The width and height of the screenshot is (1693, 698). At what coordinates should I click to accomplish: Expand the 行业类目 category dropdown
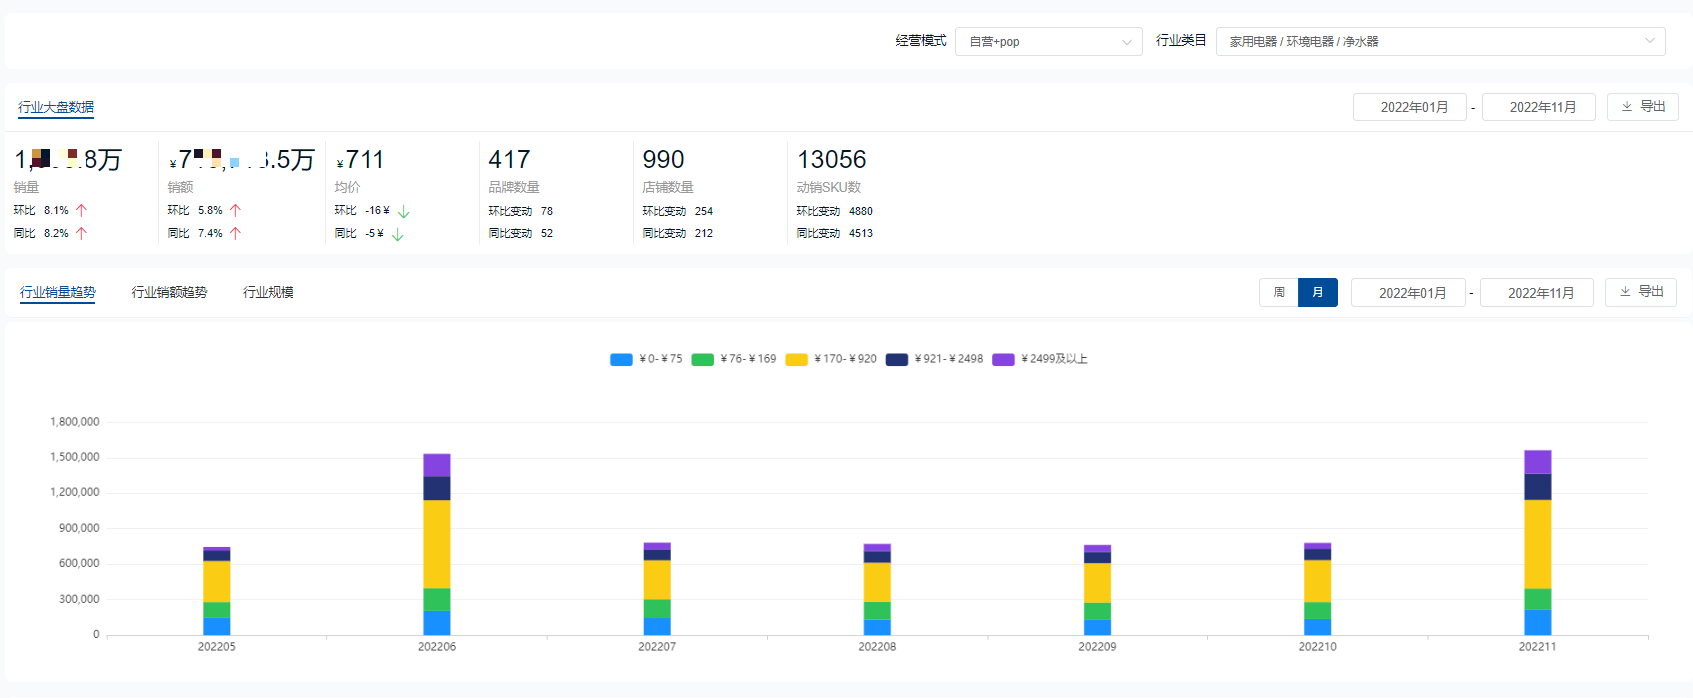1440,42
